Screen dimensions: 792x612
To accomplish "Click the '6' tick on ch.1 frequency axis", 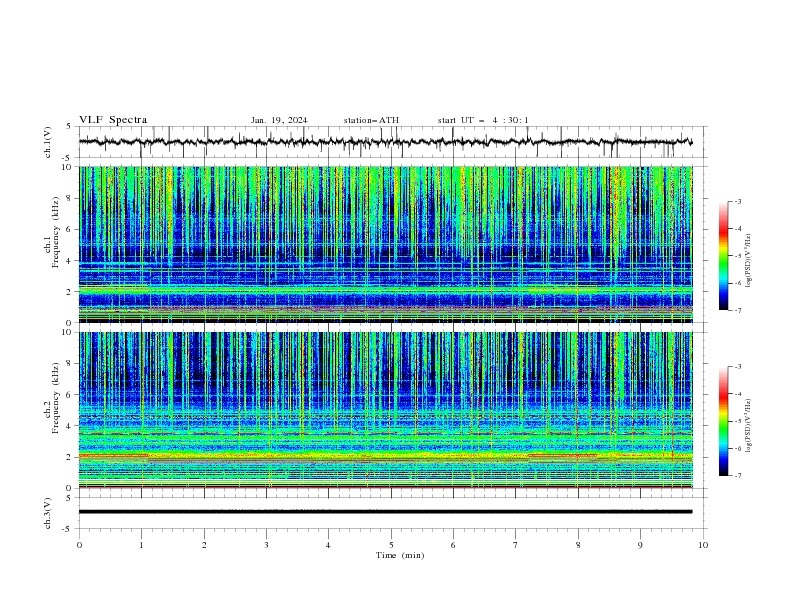I will (x=71, y=229).
